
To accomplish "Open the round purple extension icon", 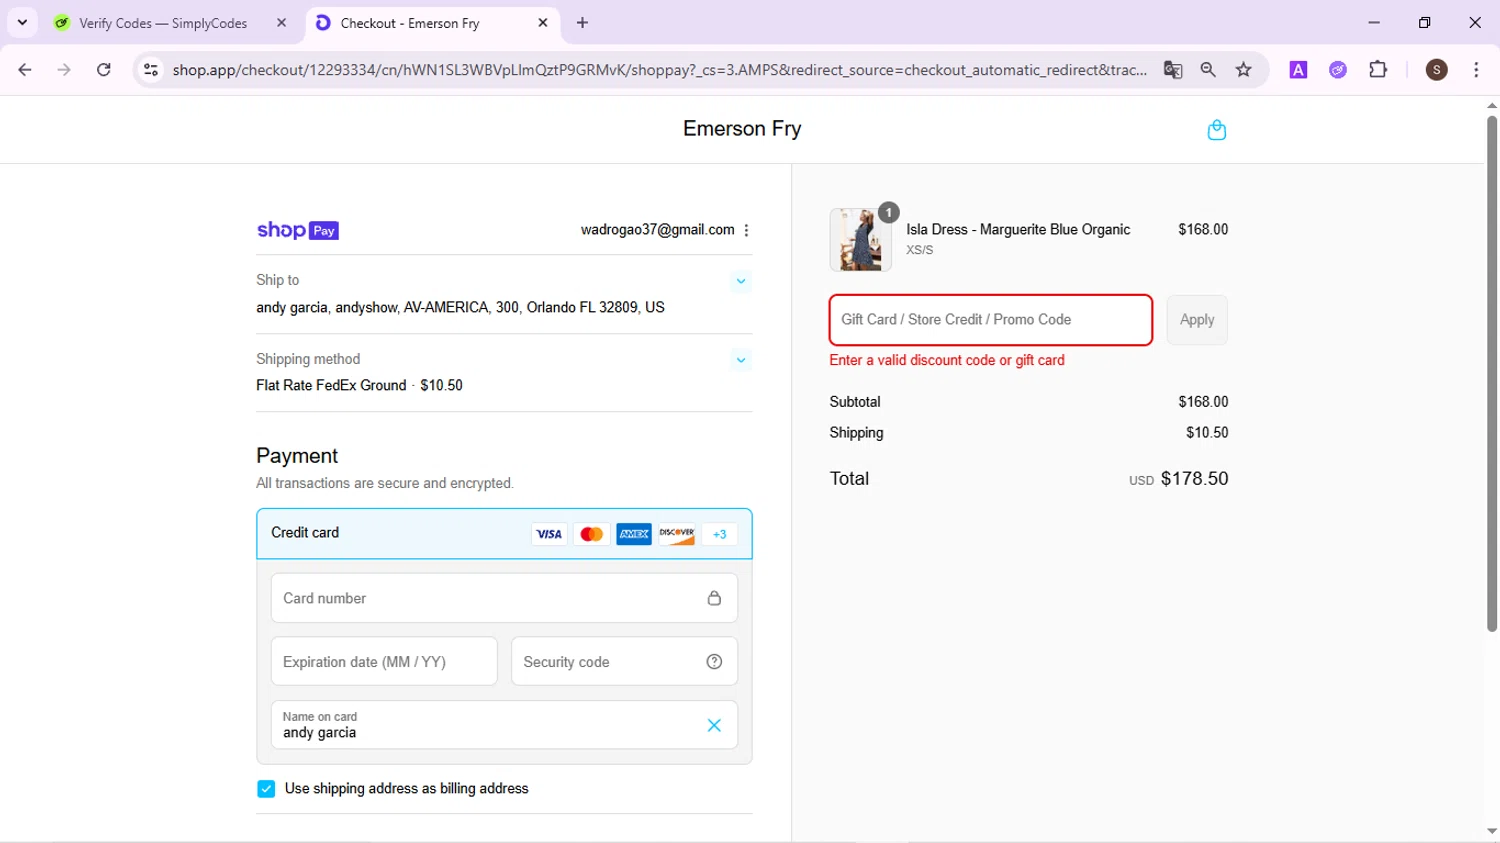I will tap(1338, 70).
